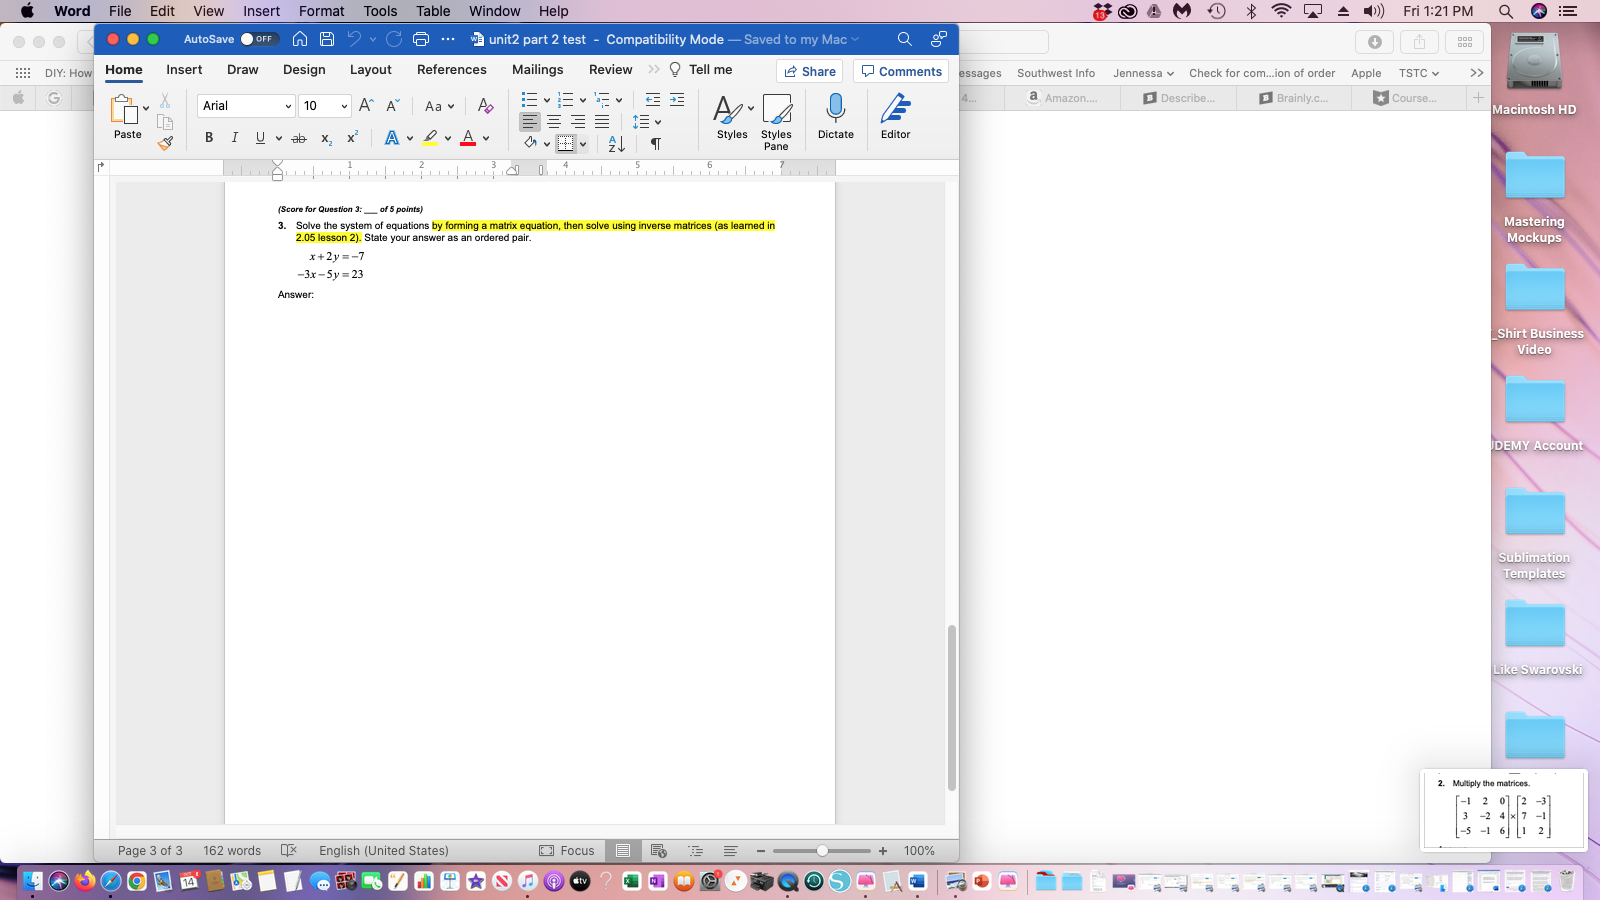Switch to Print Layout view

point(623,851)
